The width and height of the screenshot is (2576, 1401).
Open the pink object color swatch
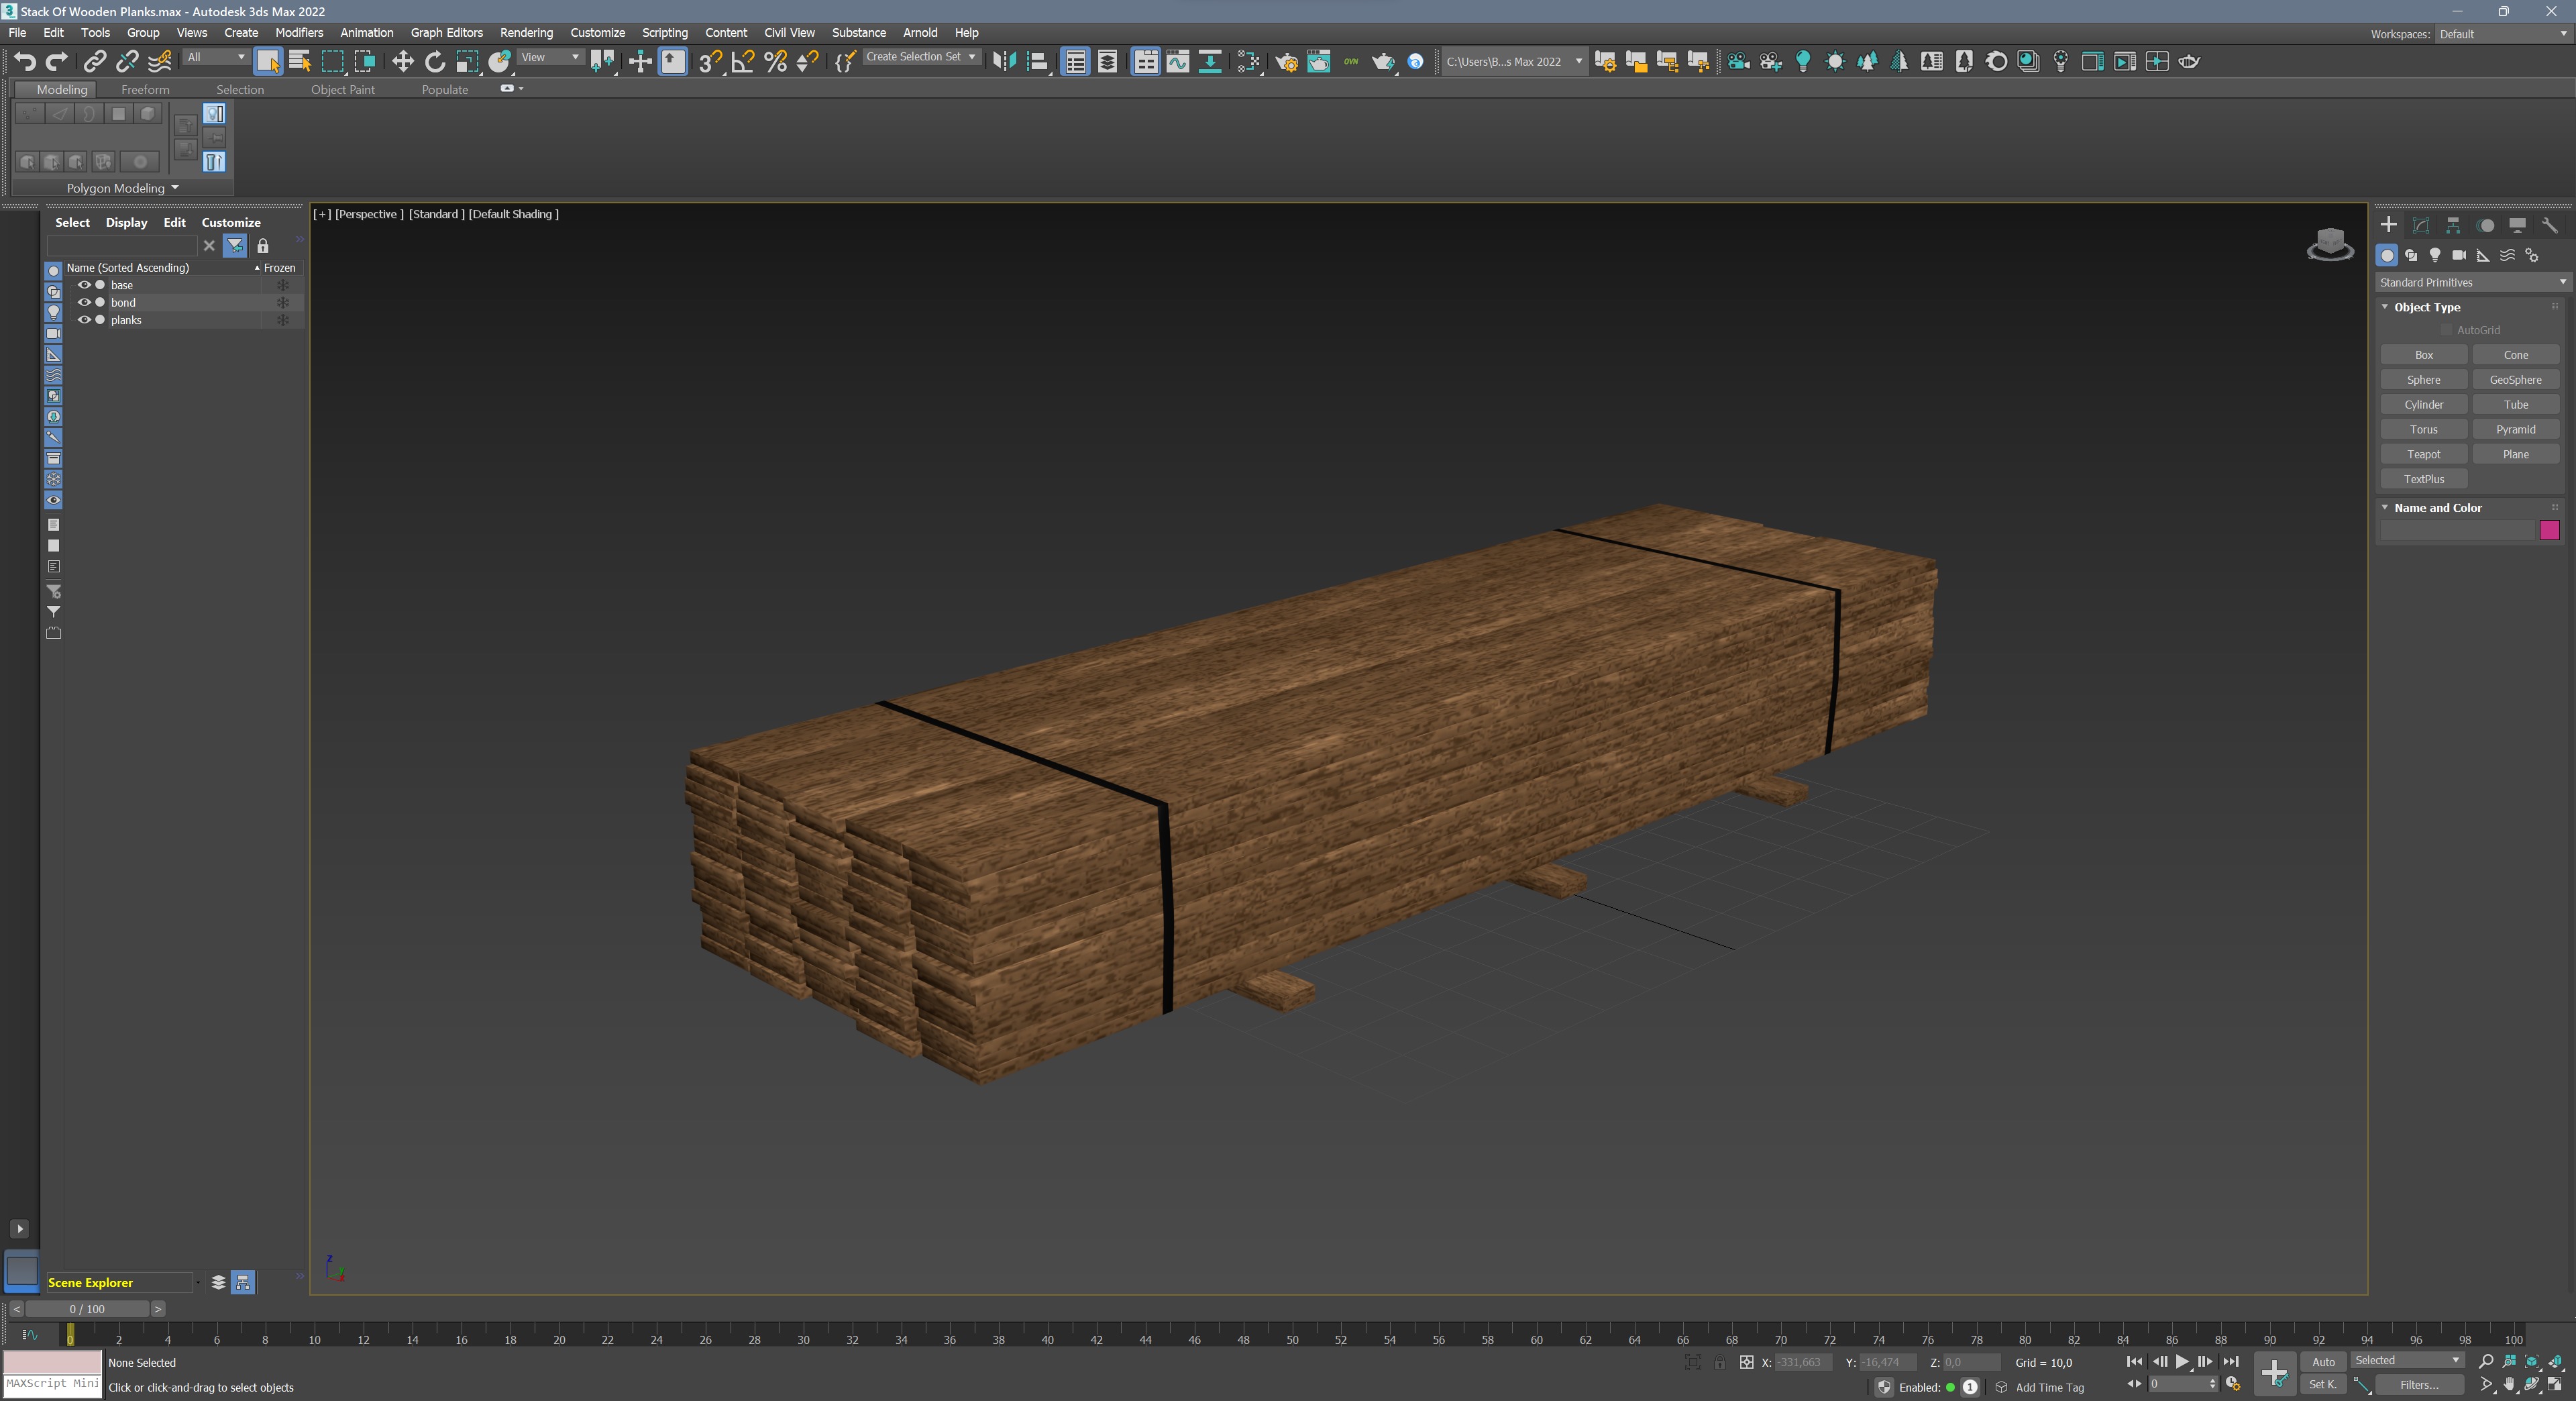(2549, 530)
